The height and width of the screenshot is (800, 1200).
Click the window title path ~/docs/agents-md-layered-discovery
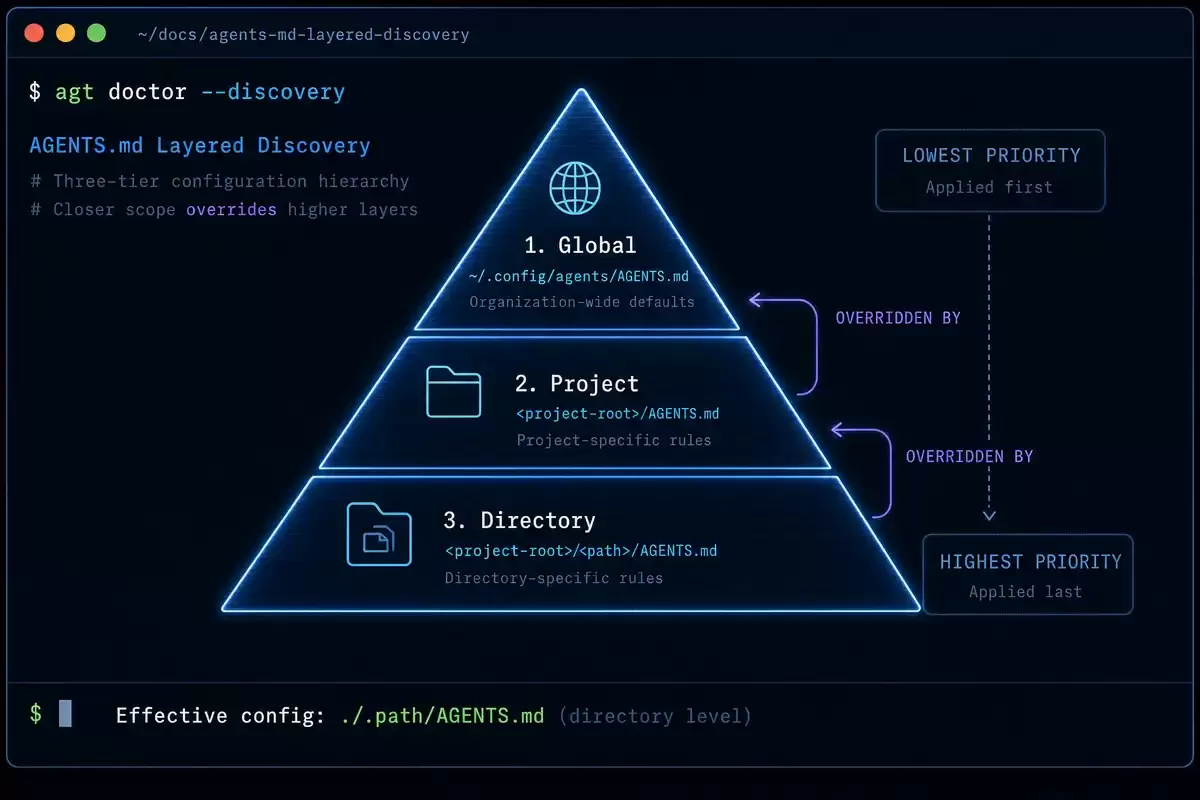(x=303, y=34)
